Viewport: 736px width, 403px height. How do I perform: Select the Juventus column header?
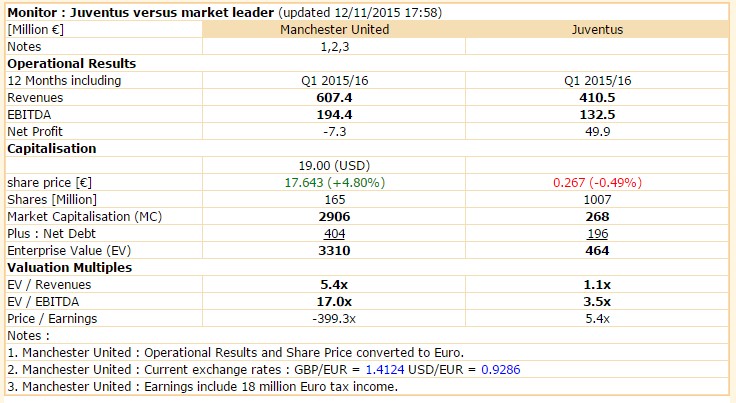pyautogui.click(x=598, y=29)
